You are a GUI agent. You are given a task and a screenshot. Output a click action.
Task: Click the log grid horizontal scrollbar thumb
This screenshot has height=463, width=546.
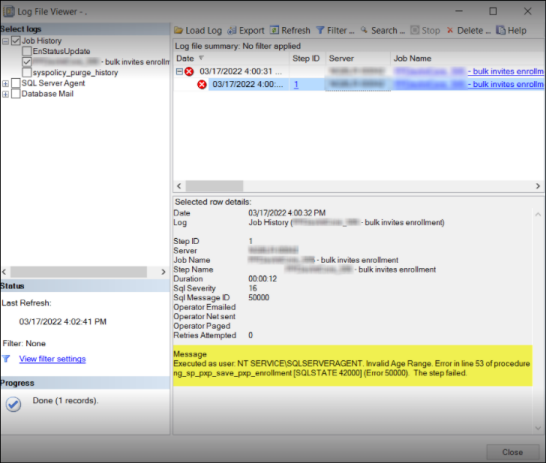pyautogui.click(x=214, y=186)
